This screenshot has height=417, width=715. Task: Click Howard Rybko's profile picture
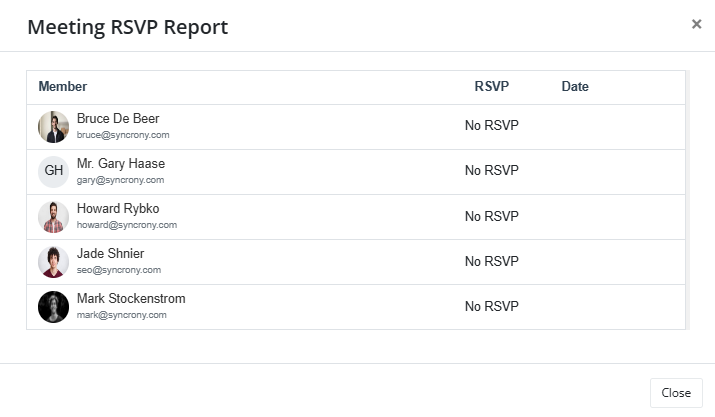(x=53, y=217)
